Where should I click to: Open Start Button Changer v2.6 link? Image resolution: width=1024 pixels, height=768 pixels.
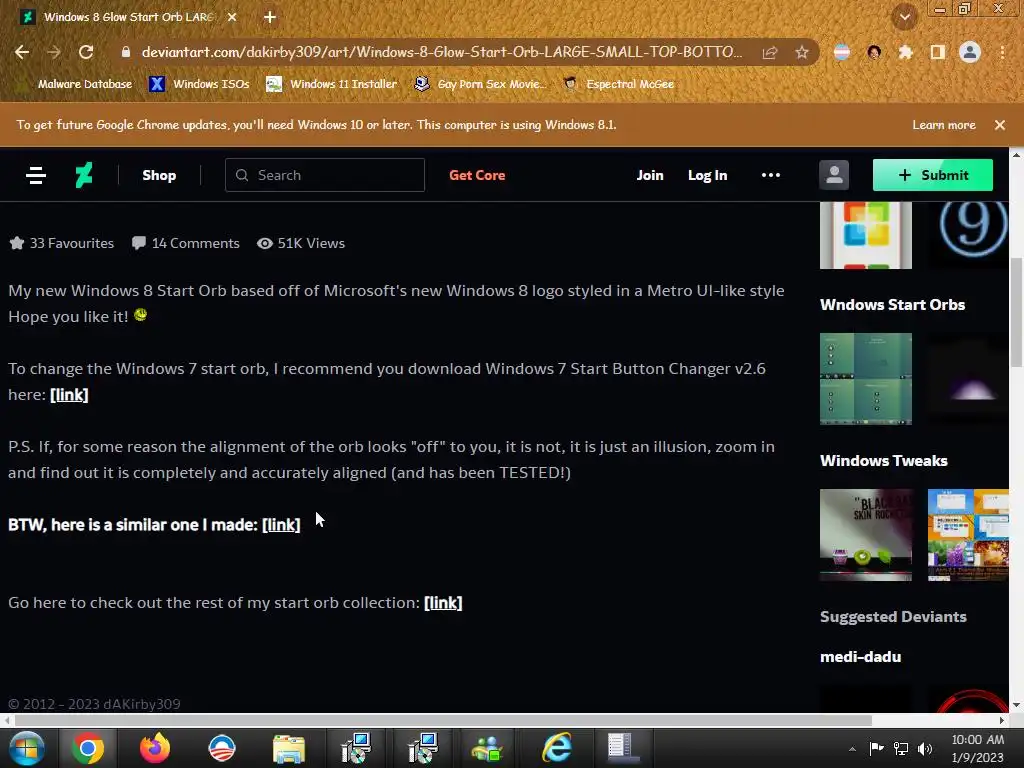tap(69, 394)
